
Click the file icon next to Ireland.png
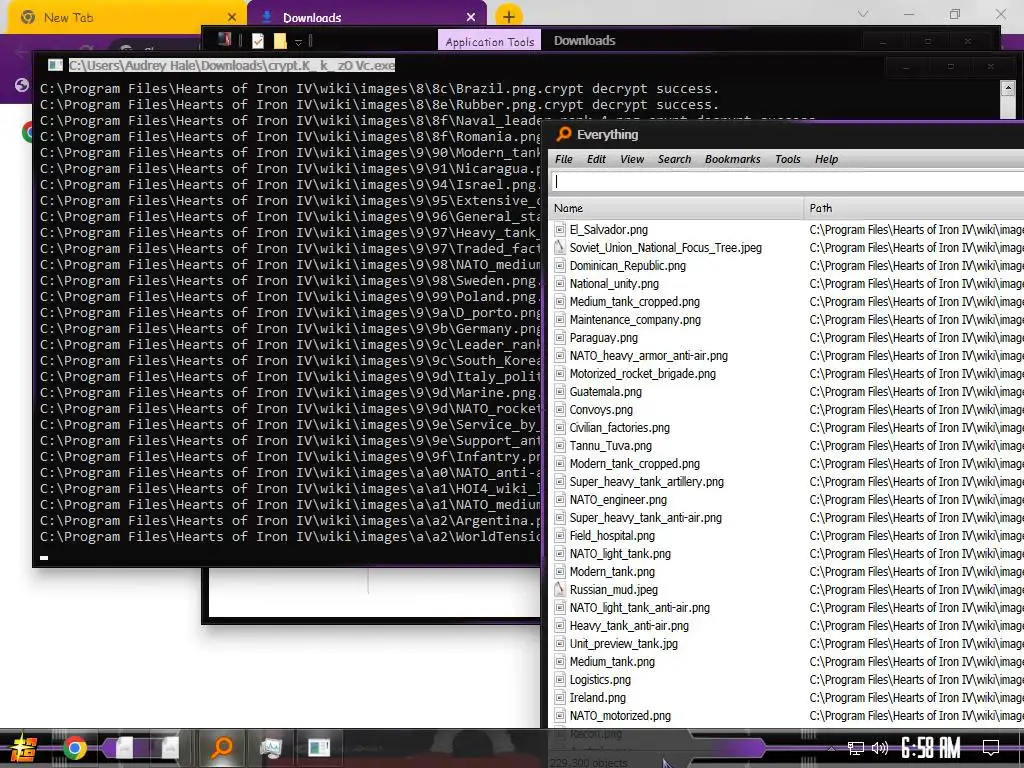pyautogui.click(x=560, y=697)
